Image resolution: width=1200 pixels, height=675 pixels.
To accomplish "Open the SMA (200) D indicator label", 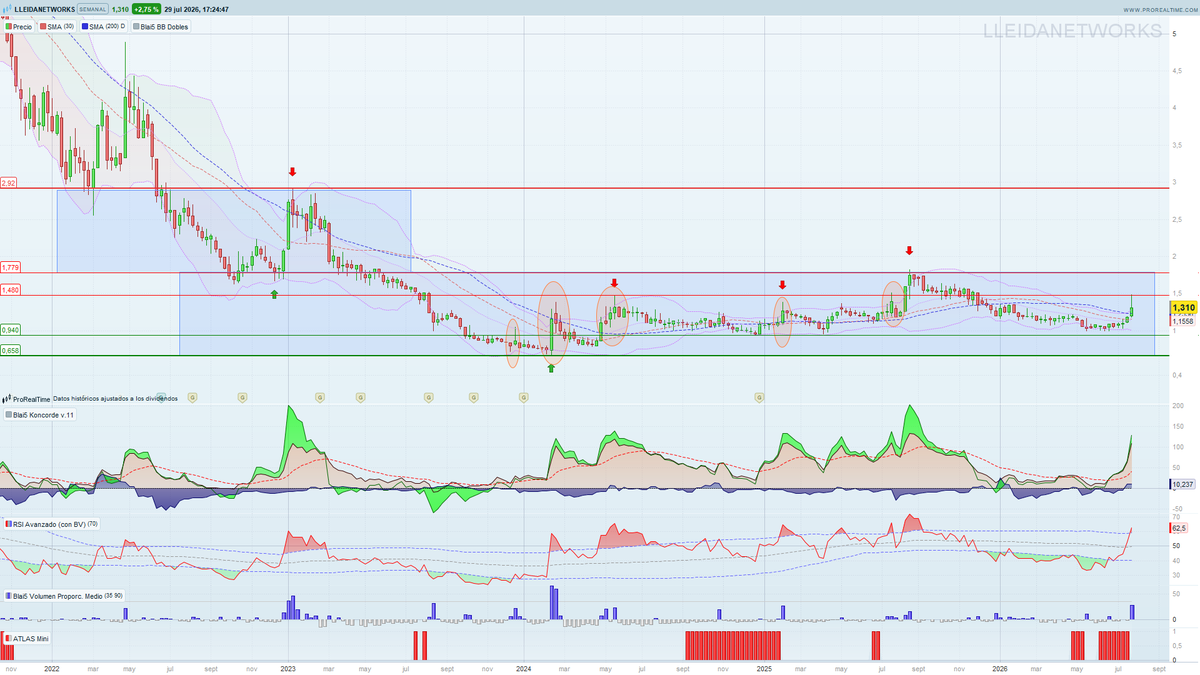I will [x=105, y=26].
